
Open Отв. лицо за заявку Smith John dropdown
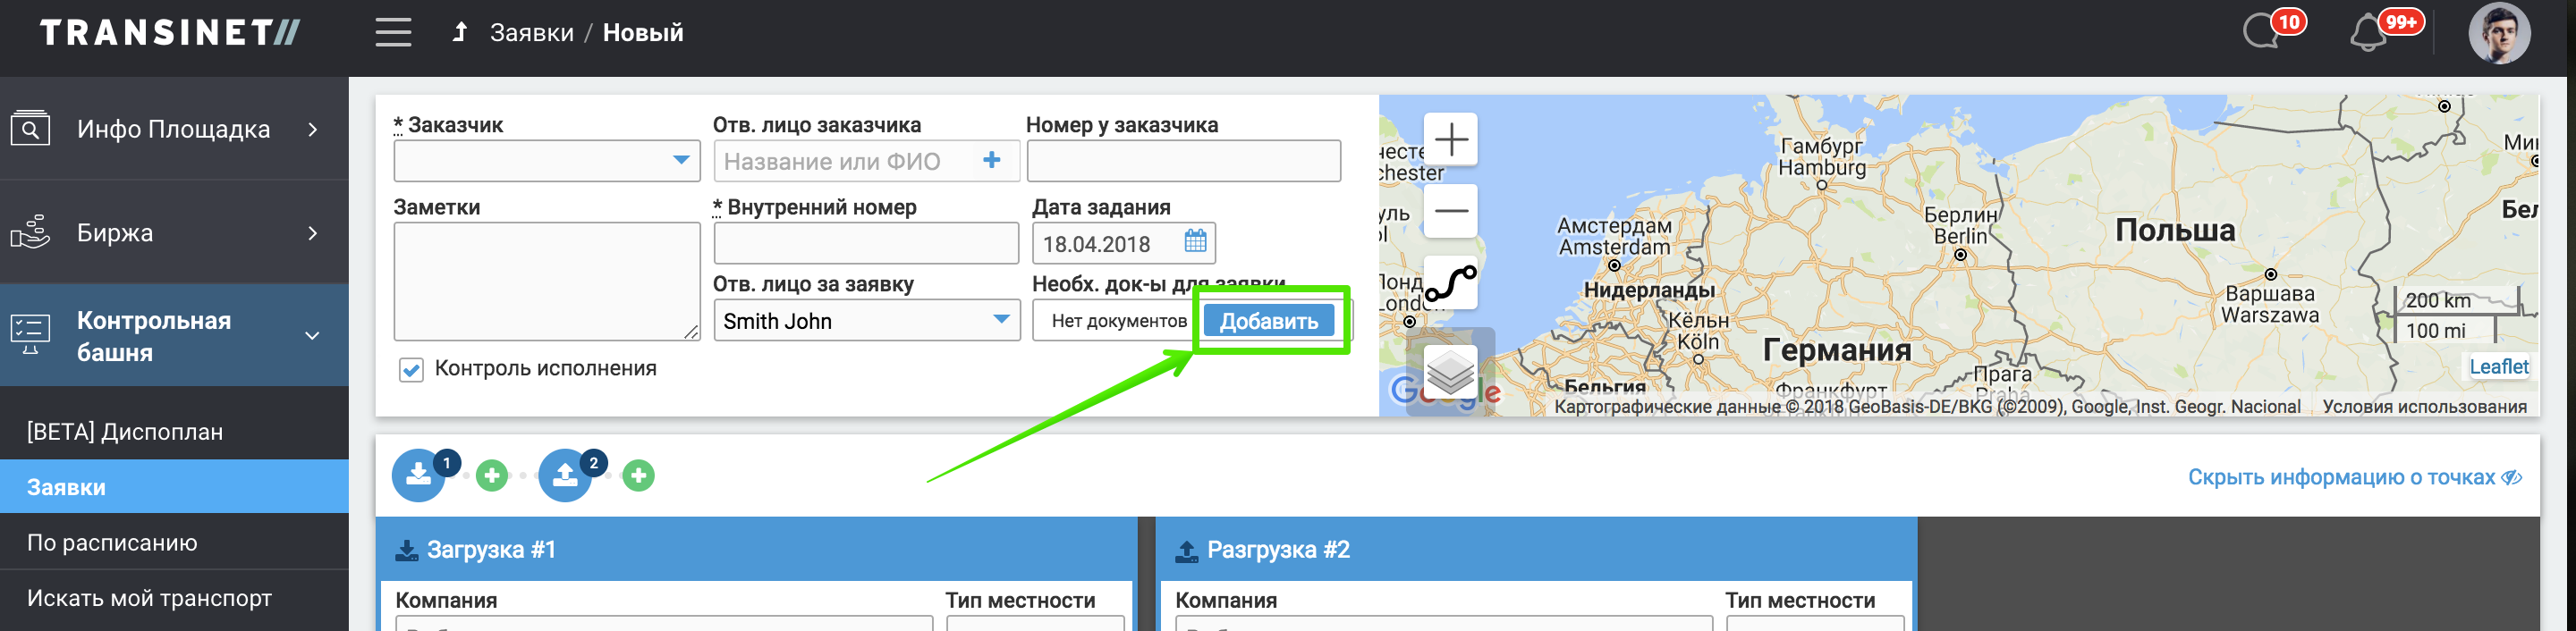click(x=1000, y=320)
